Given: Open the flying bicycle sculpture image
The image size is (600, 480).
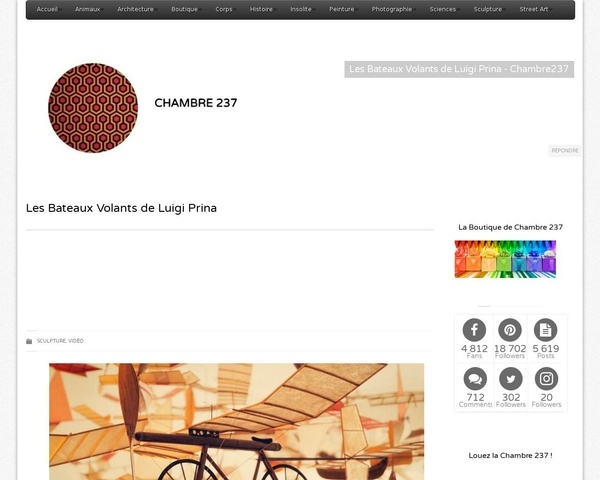Looking at the screenshot, I should [236, 421].
